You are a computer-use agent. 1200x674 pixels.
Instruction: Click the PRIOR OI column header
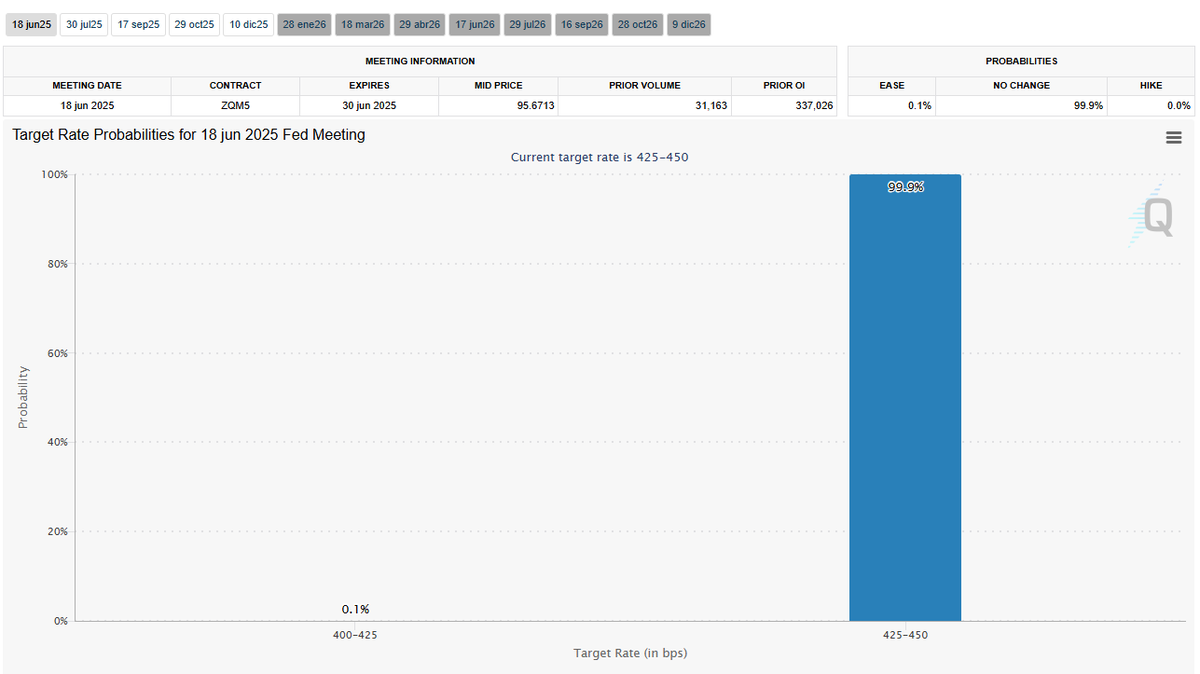[x=784, y=86]
